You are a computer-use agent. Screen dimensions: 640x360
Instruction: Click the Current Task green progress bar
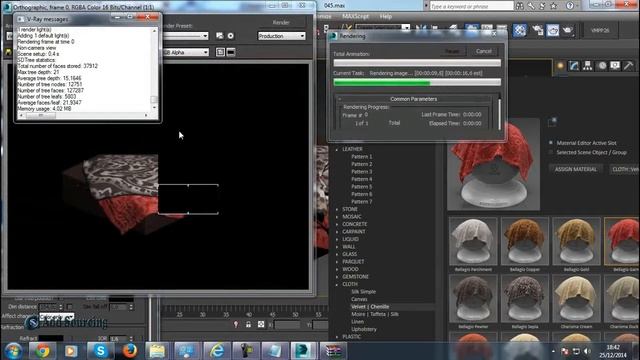(417, 82)
